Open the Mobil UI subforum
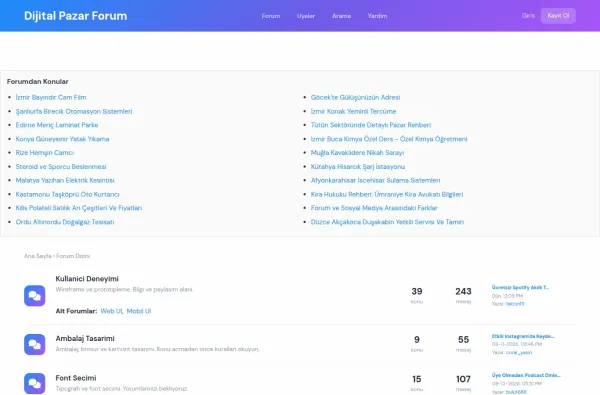The width and height of the screenshot is (600, 395). pos(139,311)
